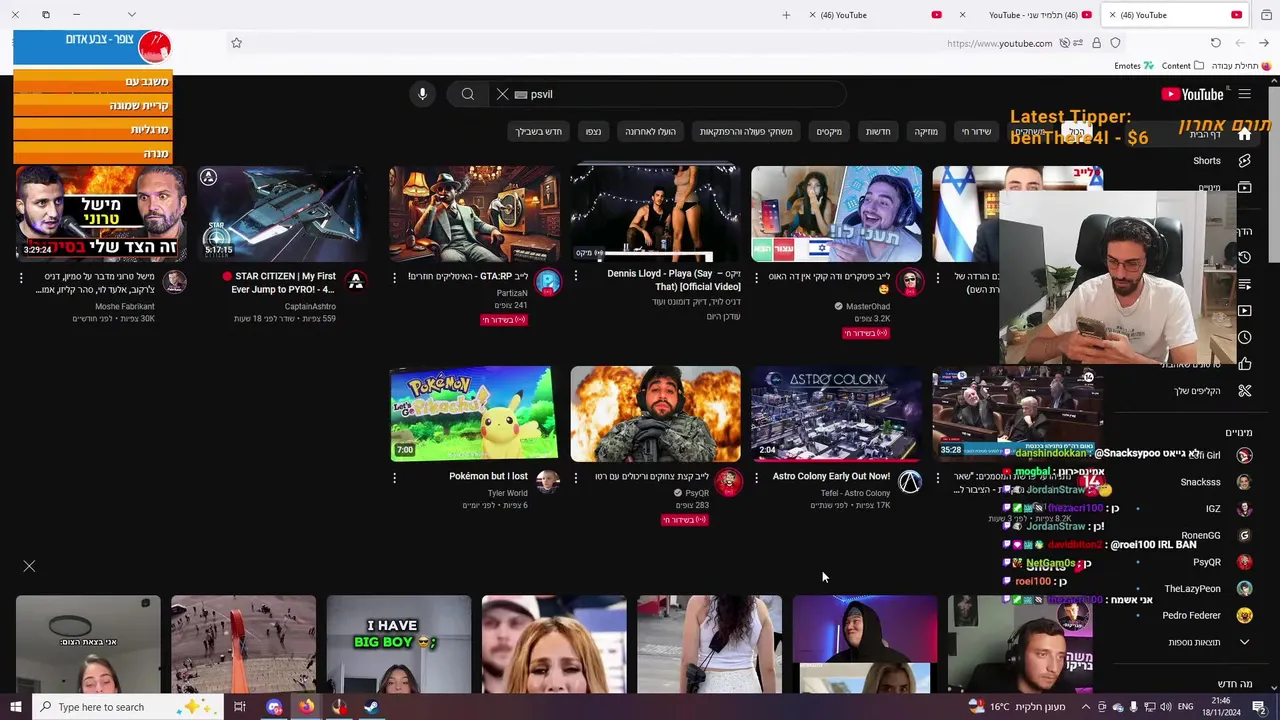Open Watch later clock icon
The width and height of the screenshot is (1280, 720).
click(1244, 337)
